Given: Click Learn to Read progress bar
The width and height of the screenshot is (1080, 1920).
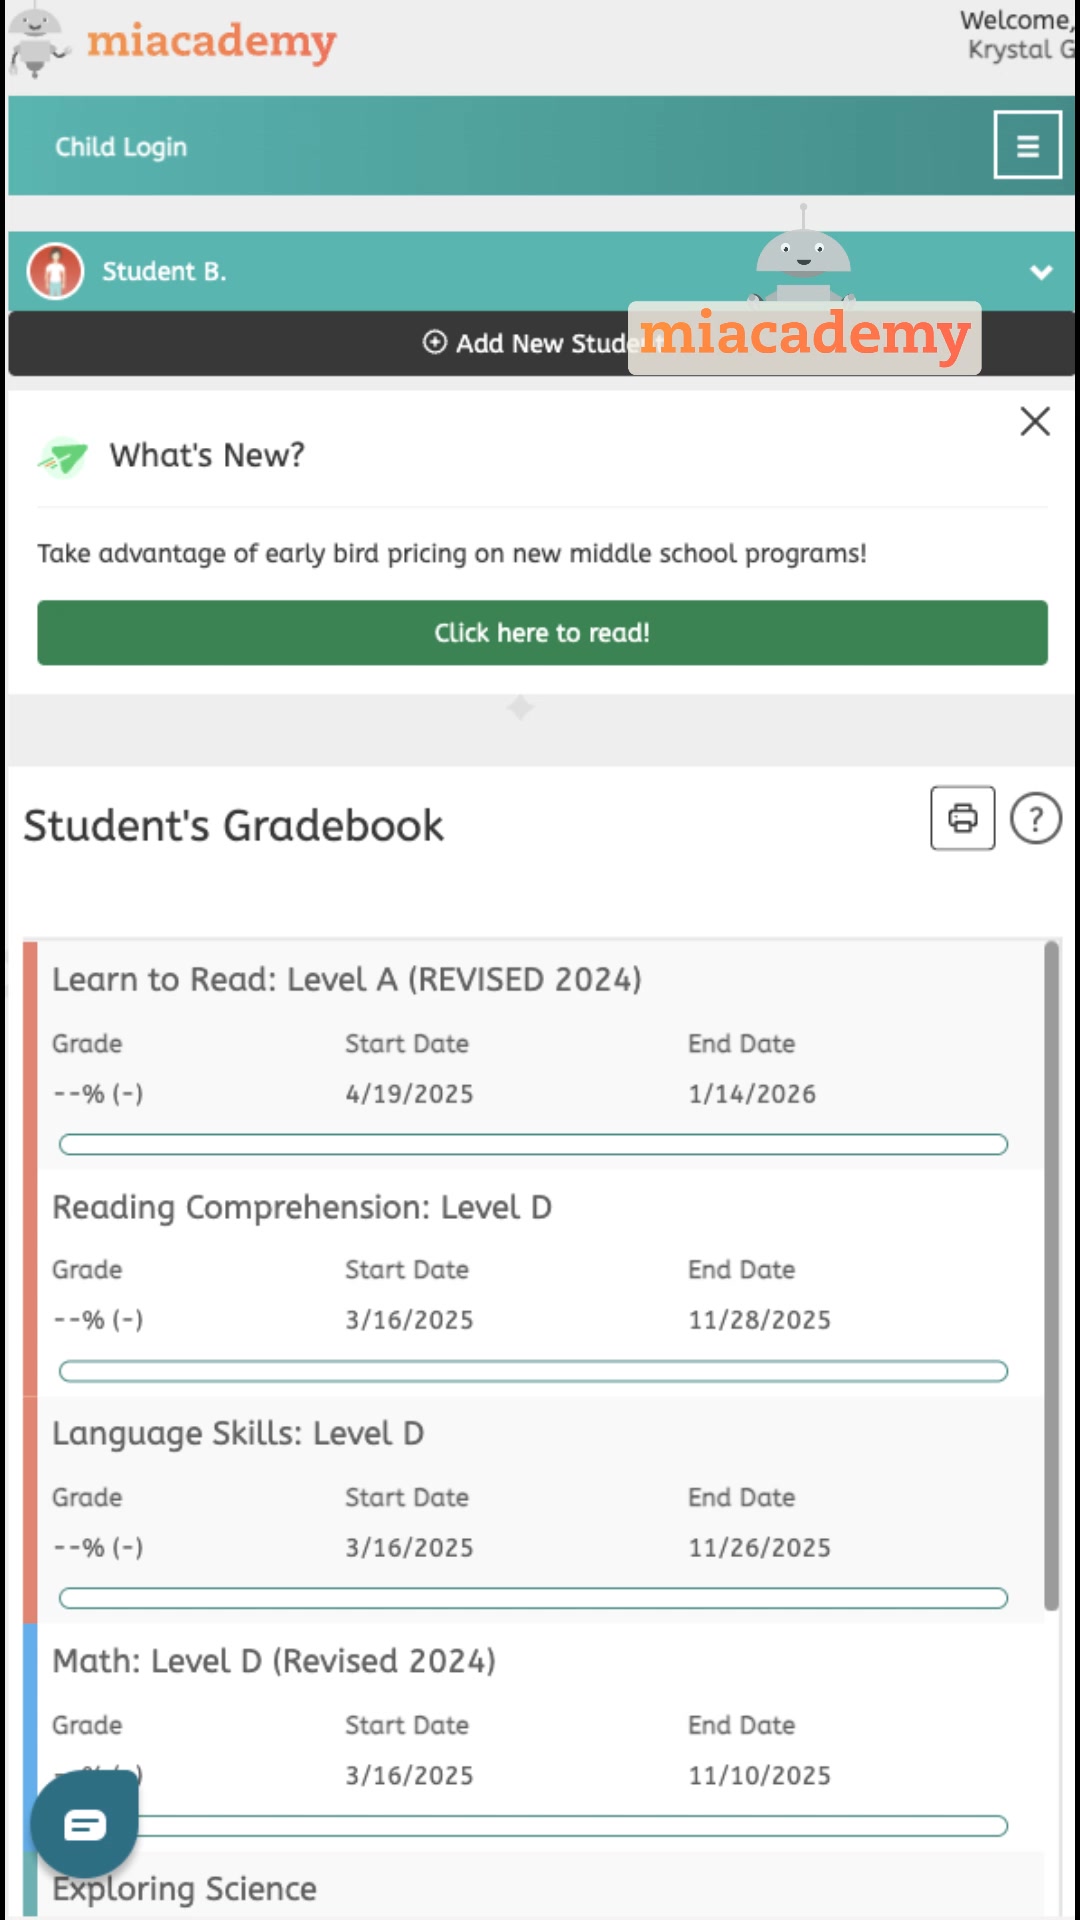Looking at the screenshot, I should click(533, 1144).
